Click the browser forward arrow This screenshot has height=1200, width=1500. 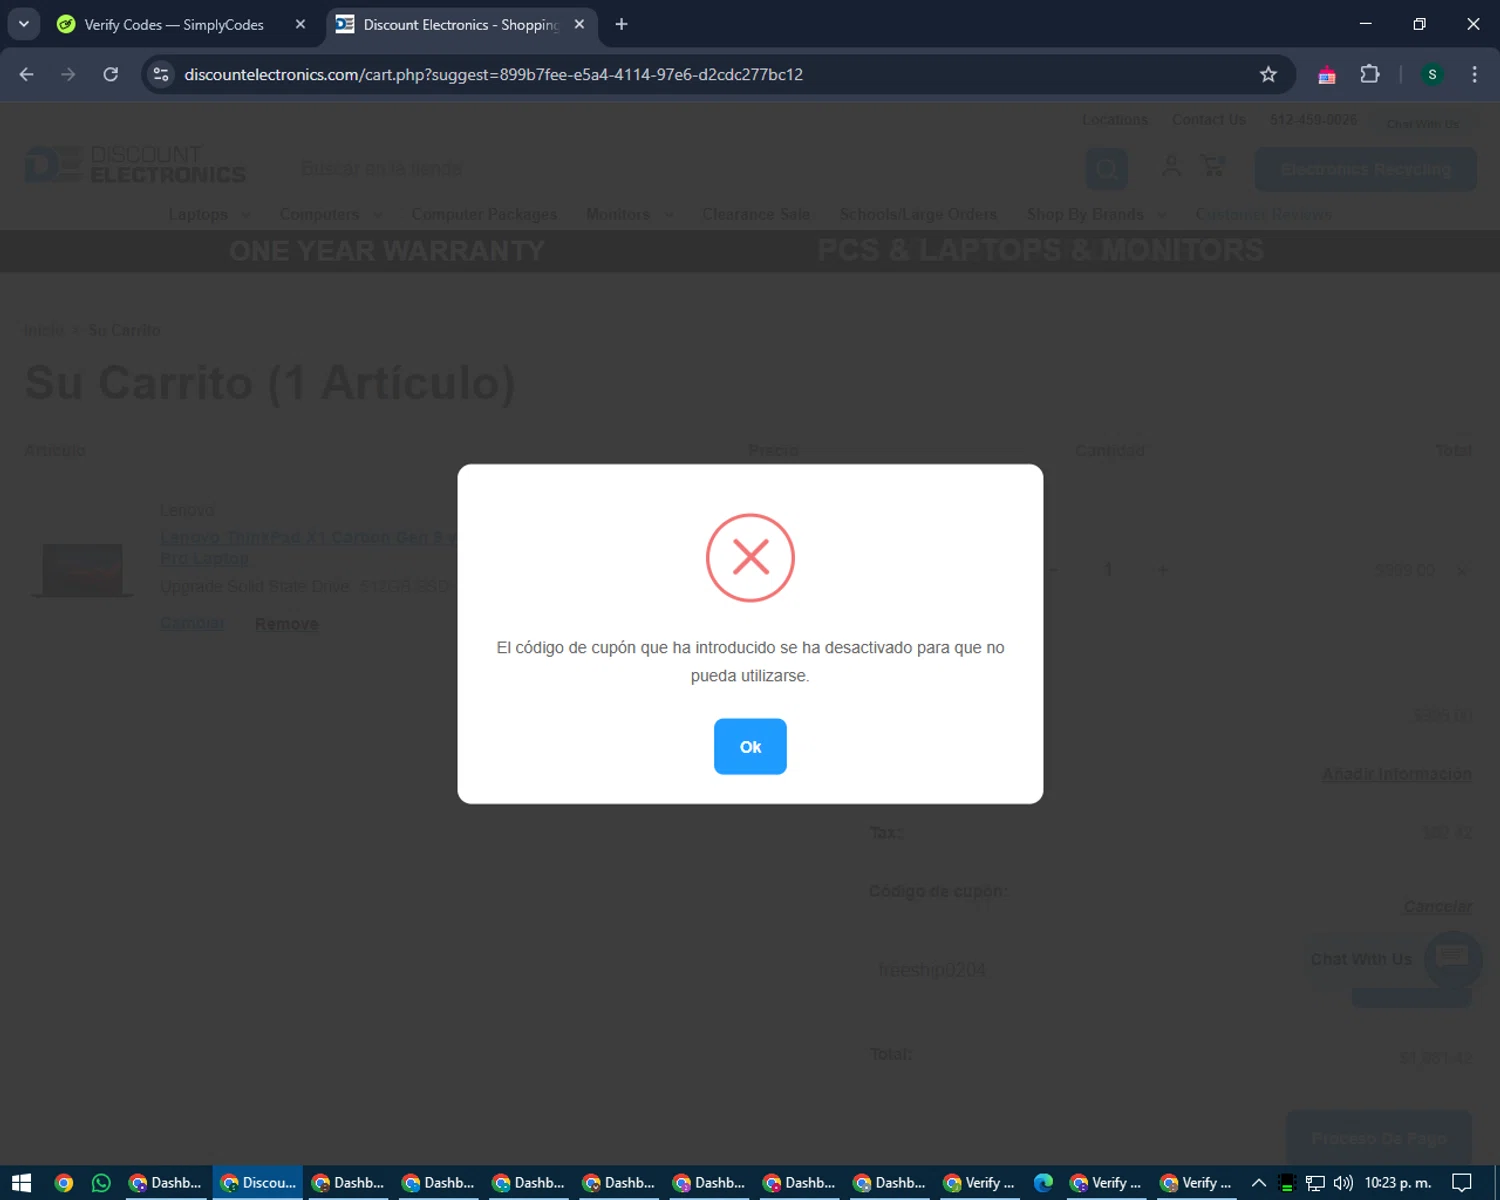(x=68, y=74)
